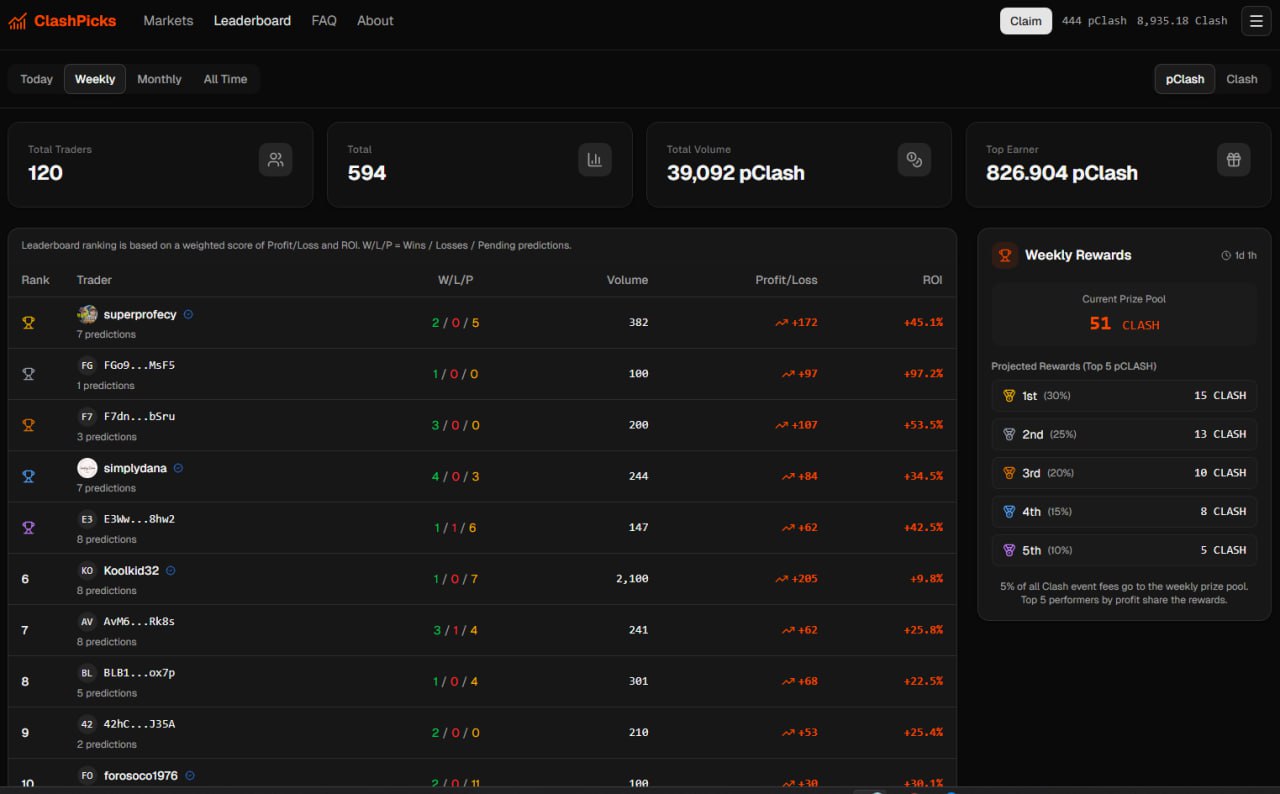Sort table by ROI column header
1280x794 pixels.
932,280
